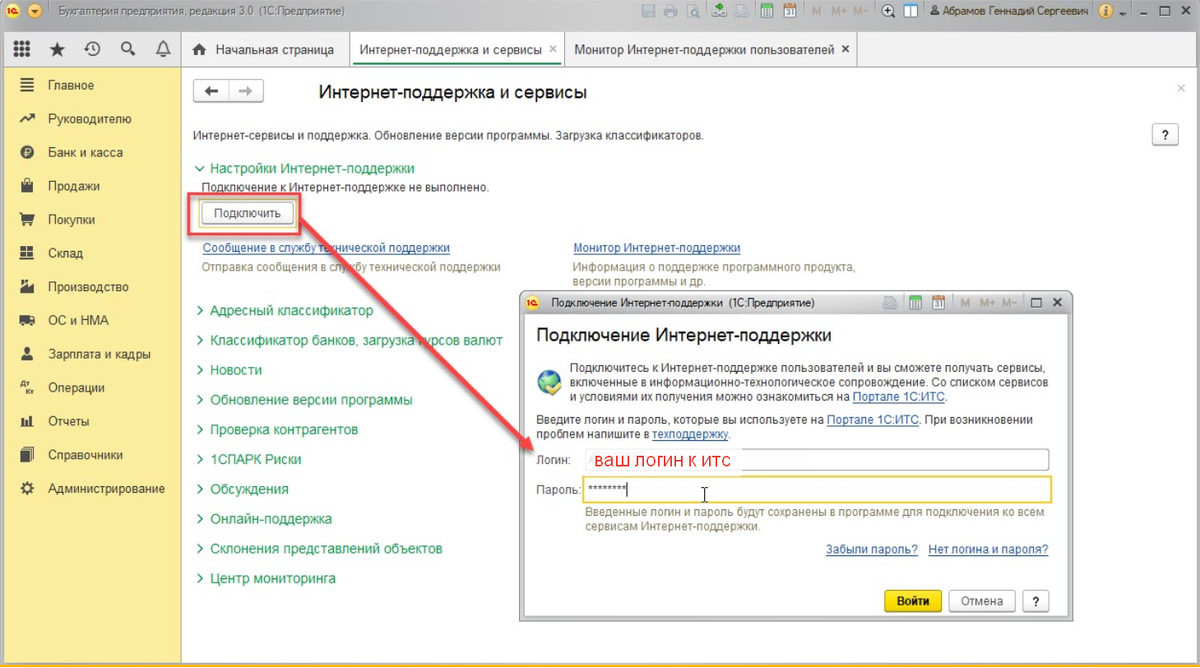Open the Банк и касса section
This screenshot has height=668, width=1200.
pos(92,153)
